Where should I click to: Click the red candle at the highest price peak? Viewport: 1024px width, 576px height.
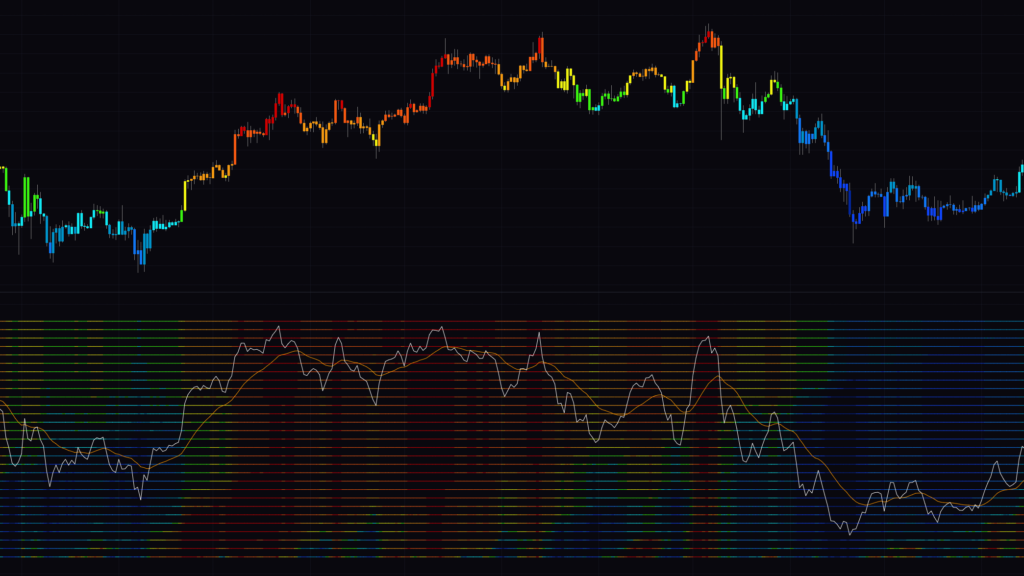pyautogui.click(x=709, y=35)
